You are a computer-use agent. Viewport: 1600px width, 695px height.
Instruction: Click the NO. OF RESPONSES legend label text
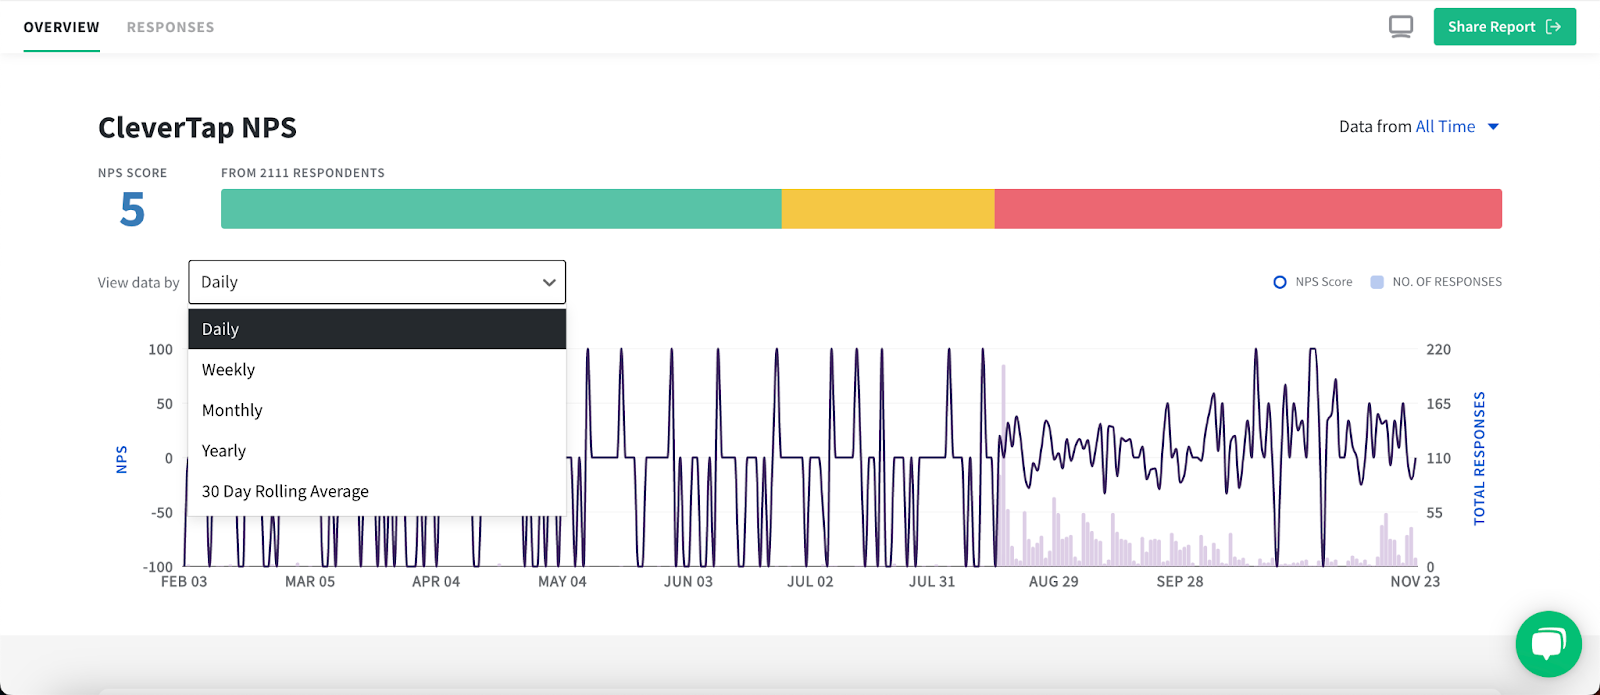point(1447,282)
